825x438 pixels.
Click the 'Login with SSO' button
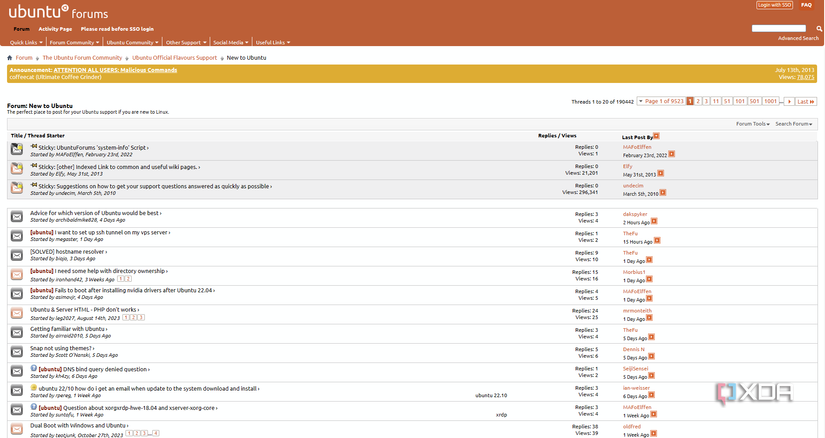click(x=774, y=5)
